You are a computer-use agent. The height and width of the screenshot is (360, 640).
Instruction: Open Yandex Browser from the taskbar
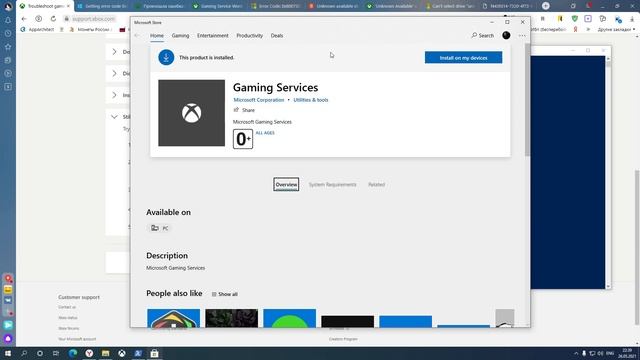[89, 353]
